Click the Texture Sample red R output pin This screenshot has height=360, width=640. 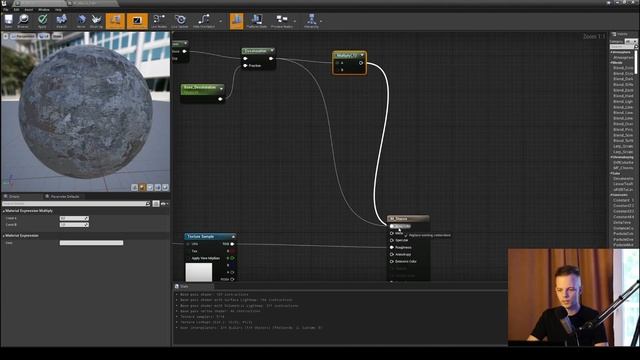pos(232,251)
